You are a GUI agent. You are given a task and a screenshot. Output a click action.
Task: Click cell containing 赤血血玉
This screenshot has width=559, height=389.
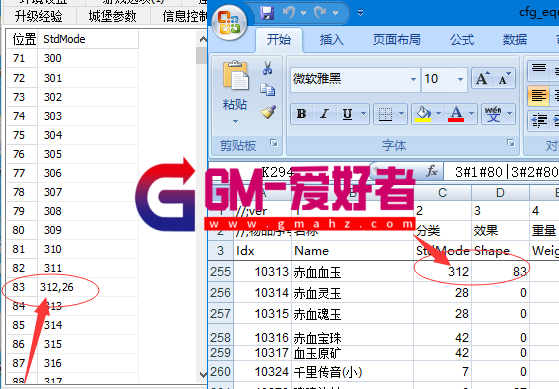pyautogui.click(x=352, y=272)
